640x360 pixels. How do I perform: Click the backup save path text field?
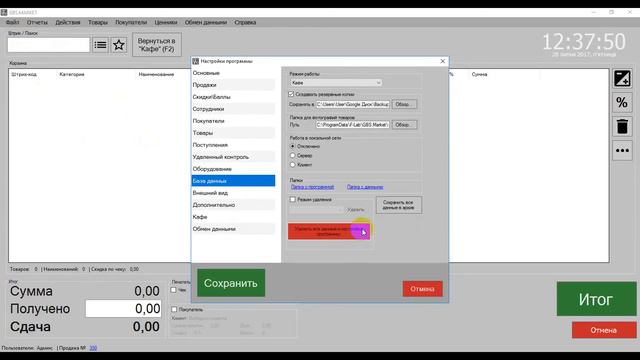[x=353, y=104]
